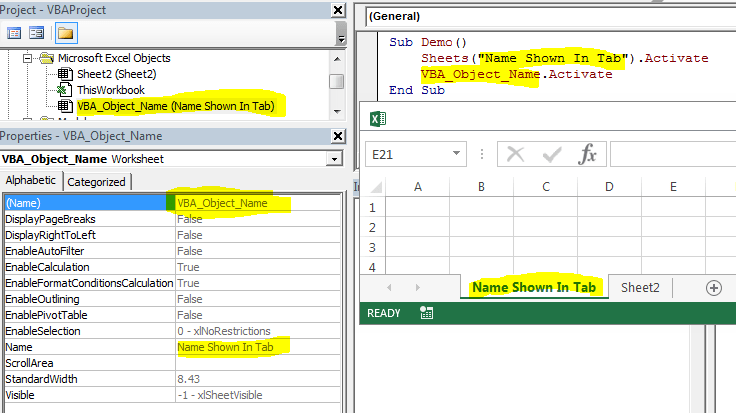
Task: Click the project tree scroll up arrow
Action: 337,59
